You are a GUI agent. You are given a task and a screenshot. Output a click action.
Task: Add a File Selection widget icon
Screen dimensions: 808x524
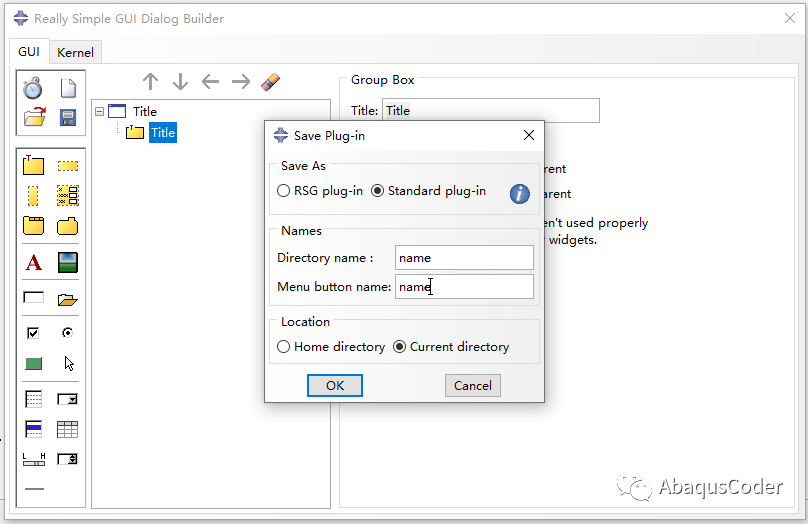68,299
